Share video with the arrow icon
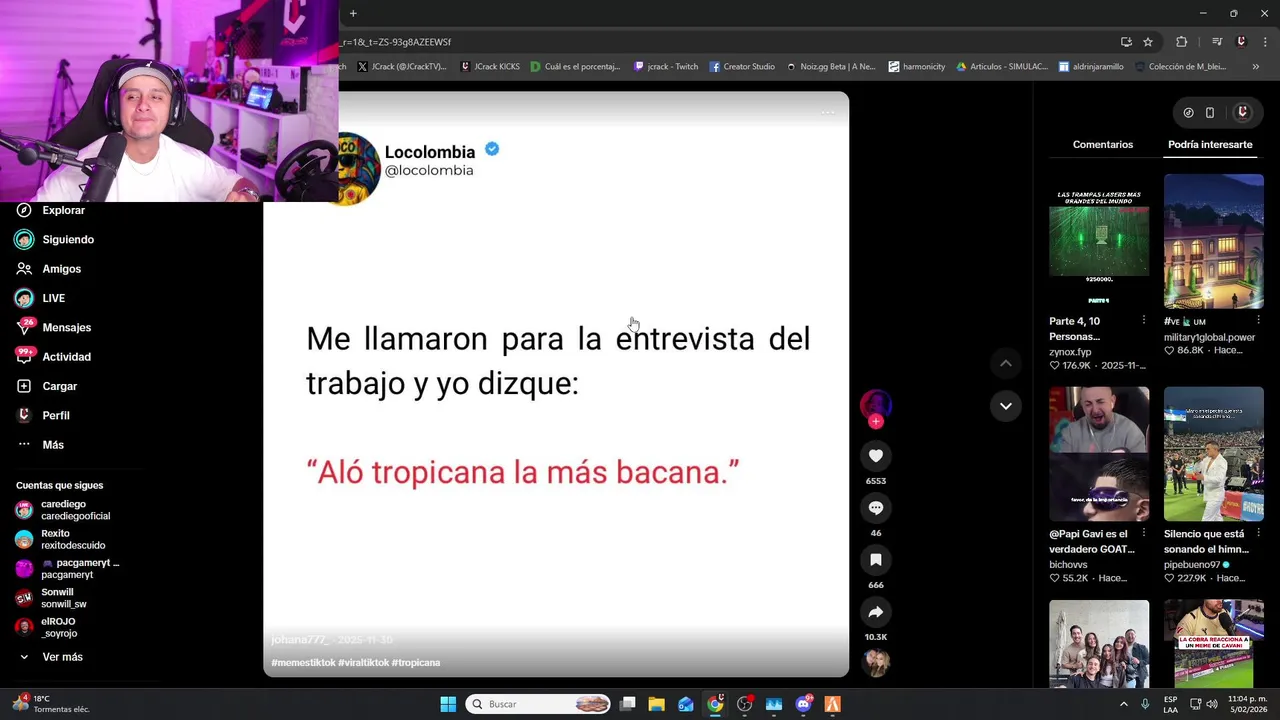The image size is (1280, 720). click(x=876, y=612)
